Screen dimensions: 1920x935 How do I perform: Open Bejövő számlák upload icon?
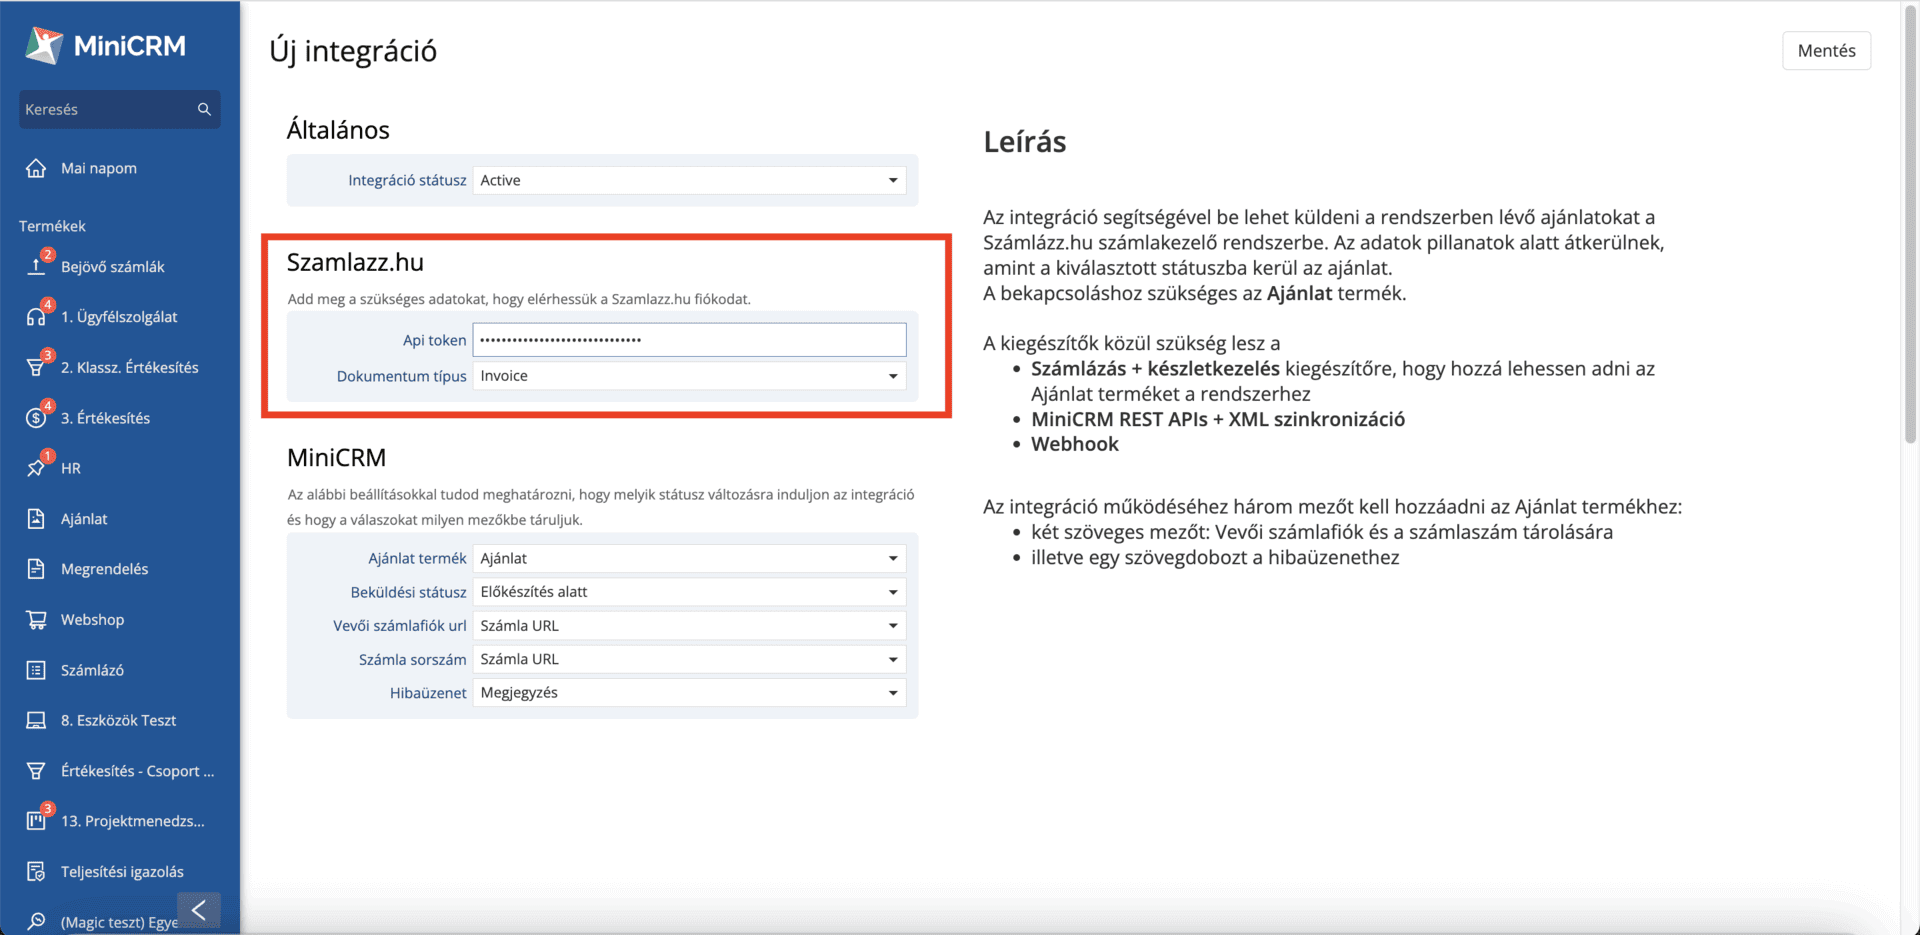36,267
